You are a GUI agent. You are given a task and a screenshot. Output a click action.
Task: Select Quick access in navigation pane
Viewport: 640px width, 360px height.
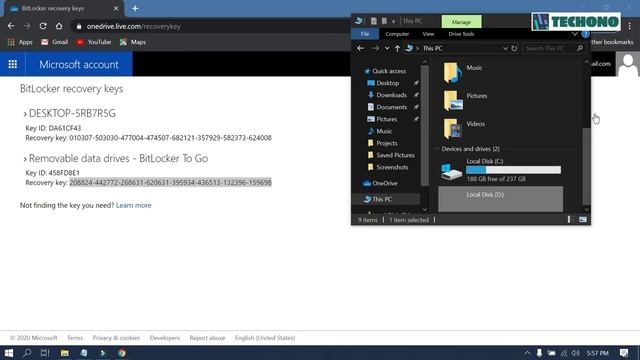click(385, 71)
